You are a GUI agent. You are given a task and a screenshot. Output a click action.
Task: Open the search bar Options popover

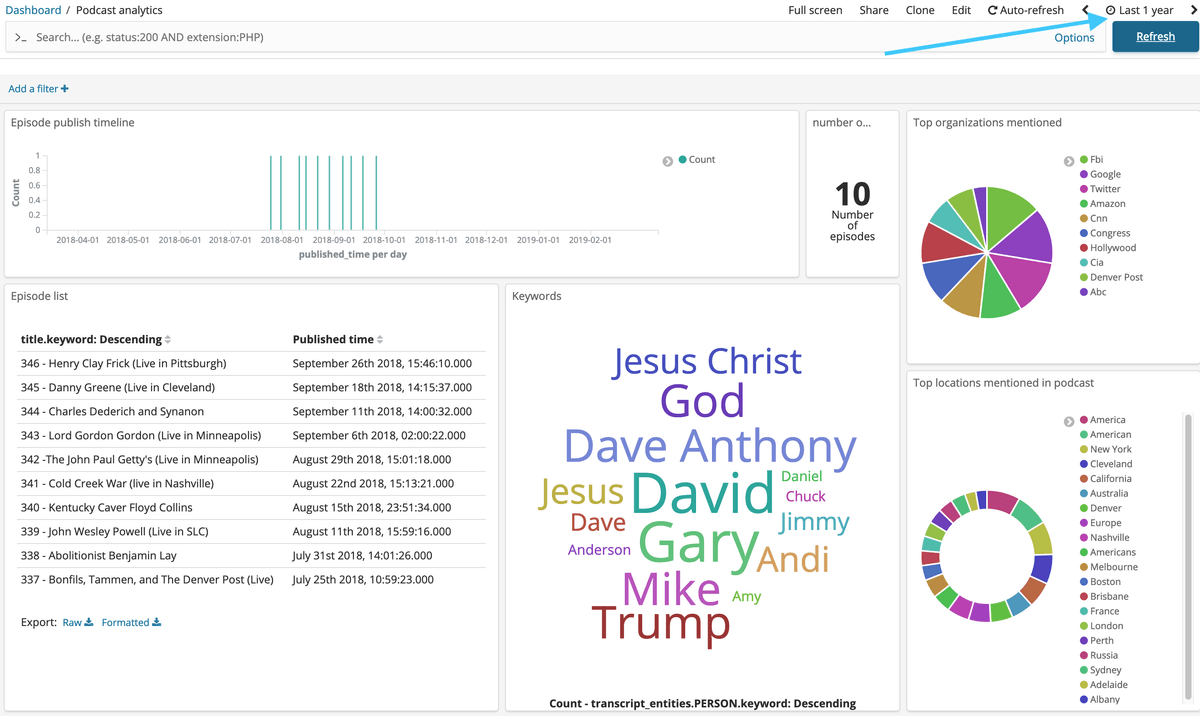click(x=1074, y=37)
